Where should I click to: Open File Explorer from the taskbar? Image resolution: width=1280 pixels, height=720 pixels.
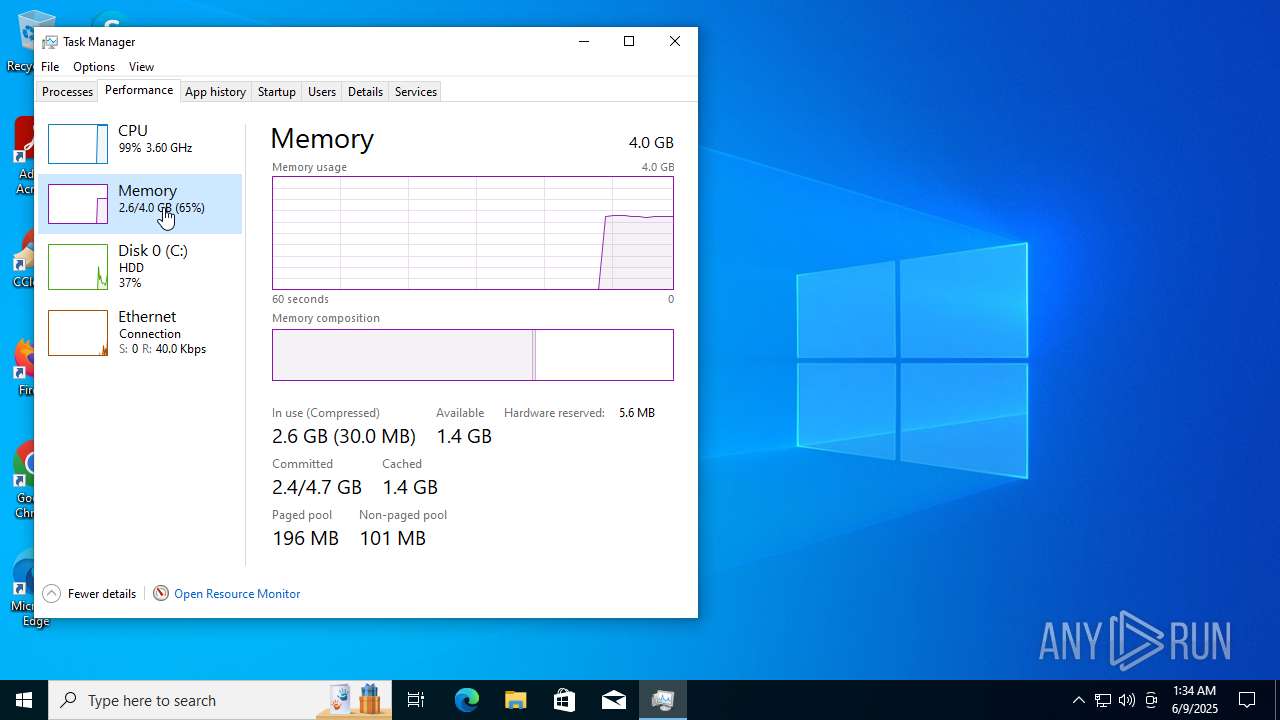click(x=515, y=700)
